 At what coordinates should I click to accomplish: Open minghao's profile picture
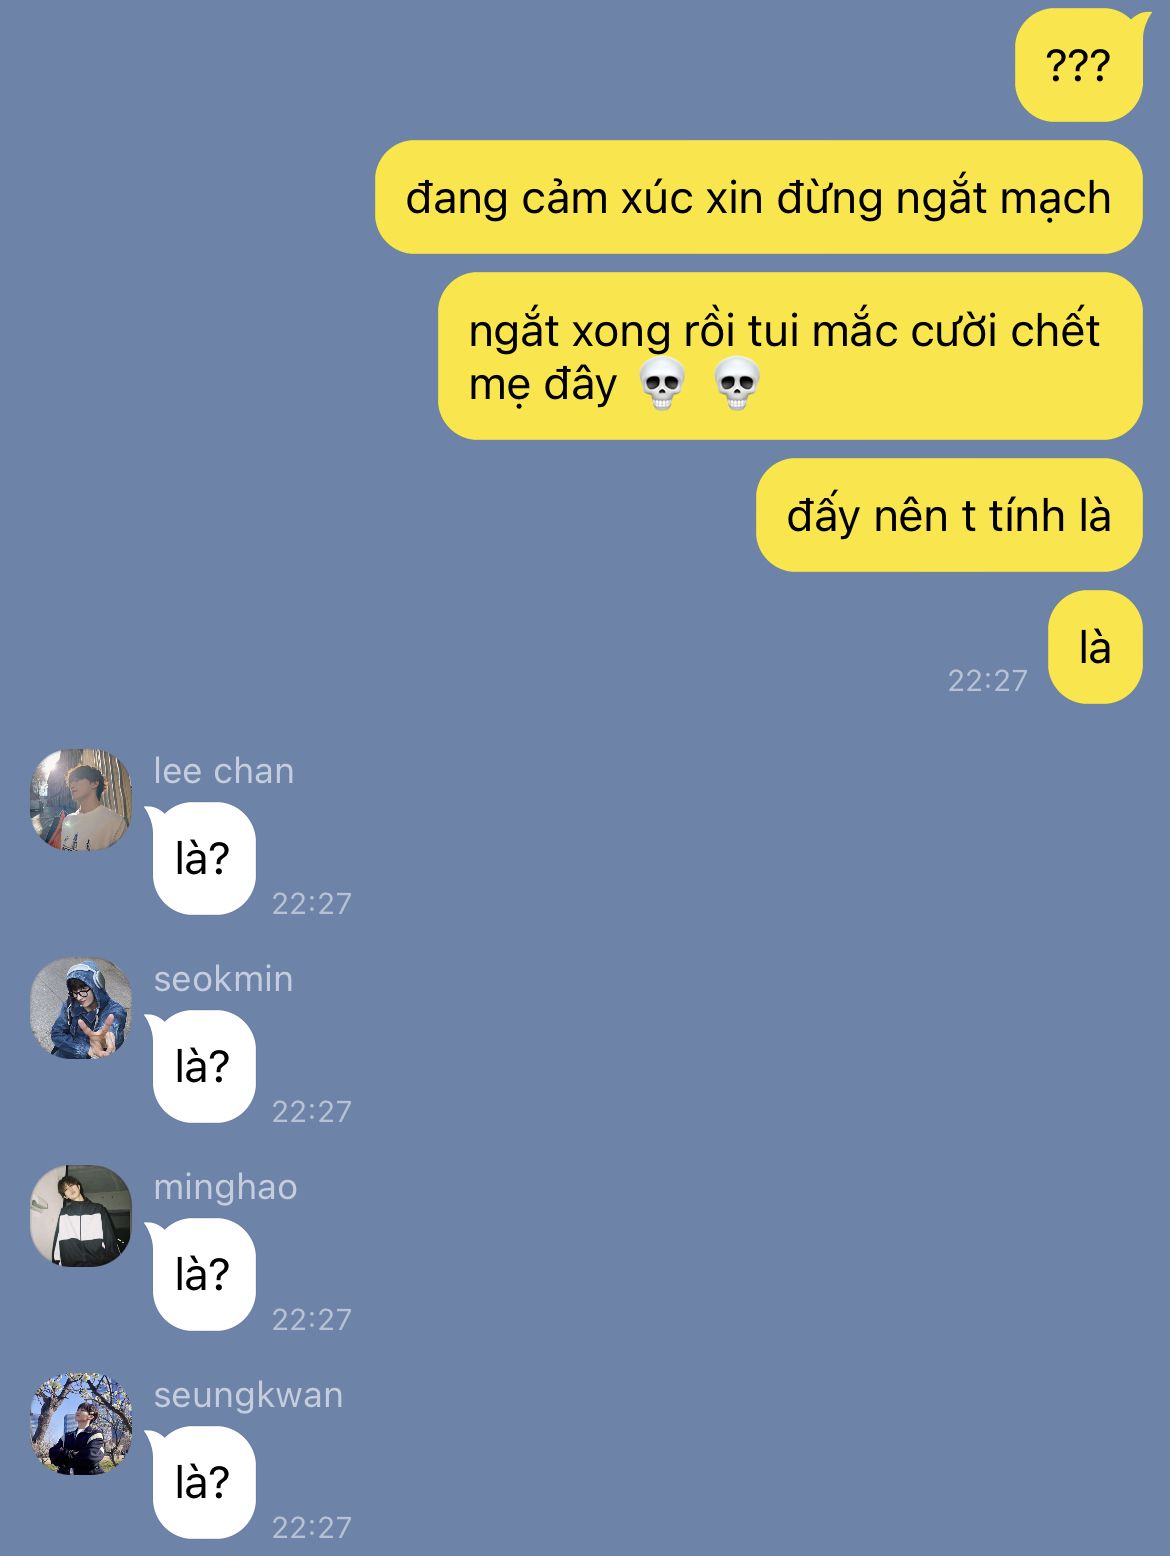tap(81, 1216)
